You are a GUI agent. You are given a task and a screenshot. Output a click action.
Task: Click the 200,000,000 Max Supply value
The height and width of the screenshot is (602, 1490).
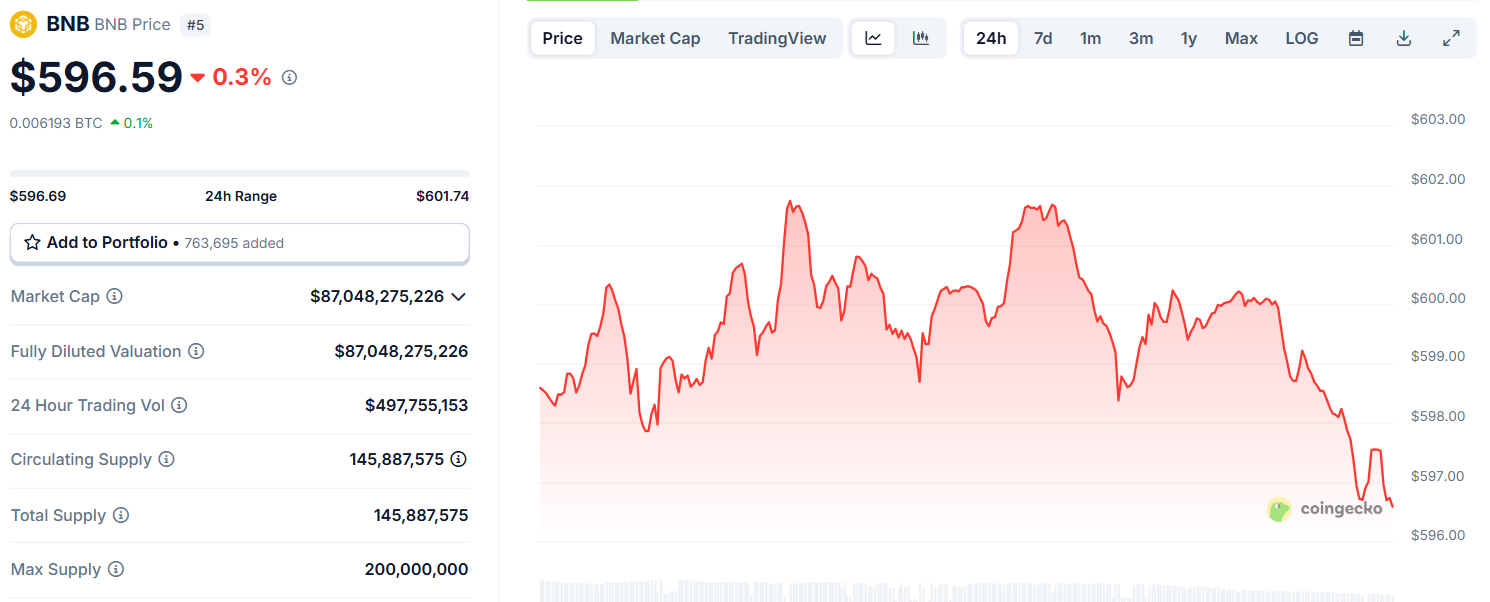(x=416, y=570)
